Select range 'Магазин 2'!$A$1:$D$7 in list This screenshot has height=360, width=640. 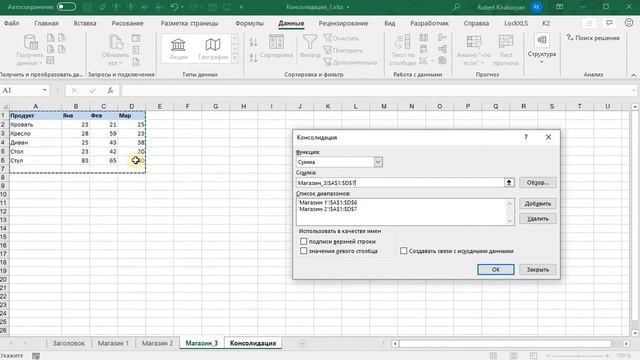pos(328,209)
